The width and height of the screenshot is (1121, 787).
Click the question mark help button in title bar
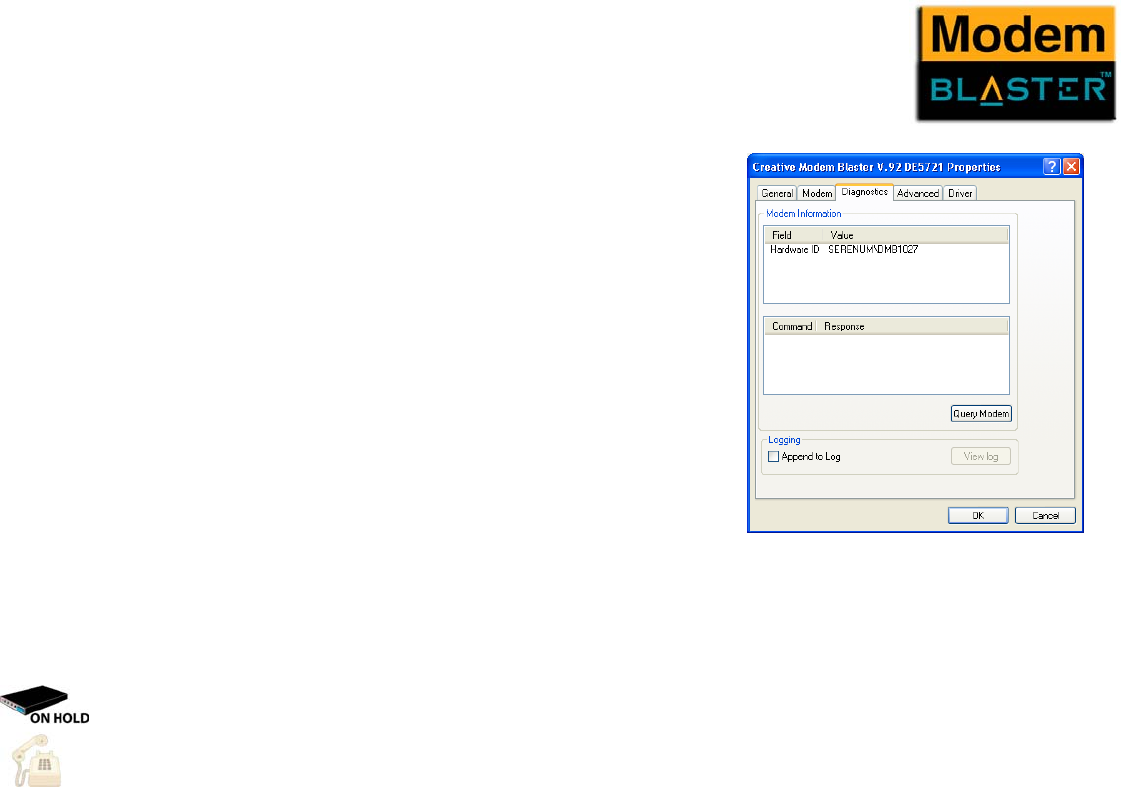click(1051, 167)
